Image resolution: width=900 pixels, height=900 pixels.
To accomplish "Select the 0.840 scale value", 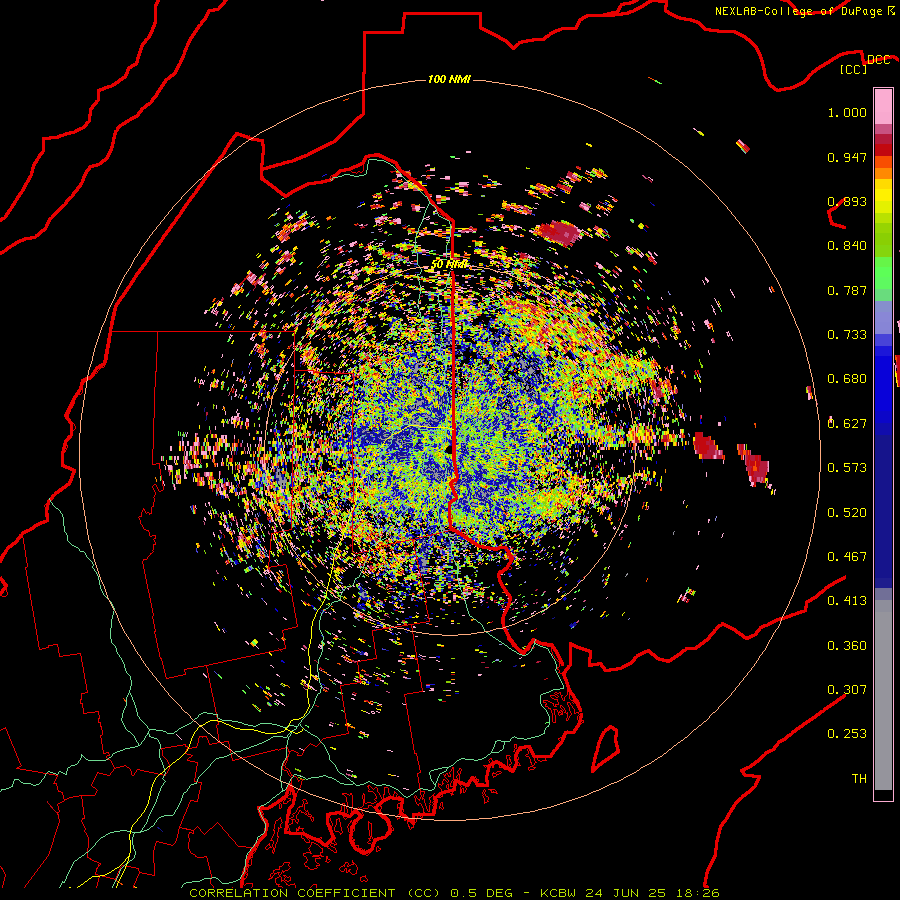I will (x=847, y=246).
